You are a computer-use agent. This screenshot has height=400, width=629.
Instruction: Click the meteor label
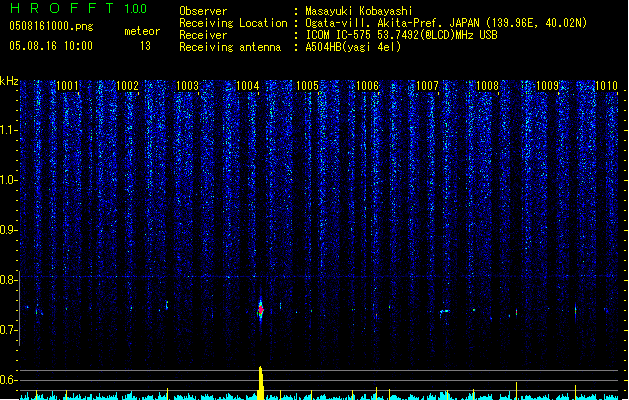click(142, 31)
